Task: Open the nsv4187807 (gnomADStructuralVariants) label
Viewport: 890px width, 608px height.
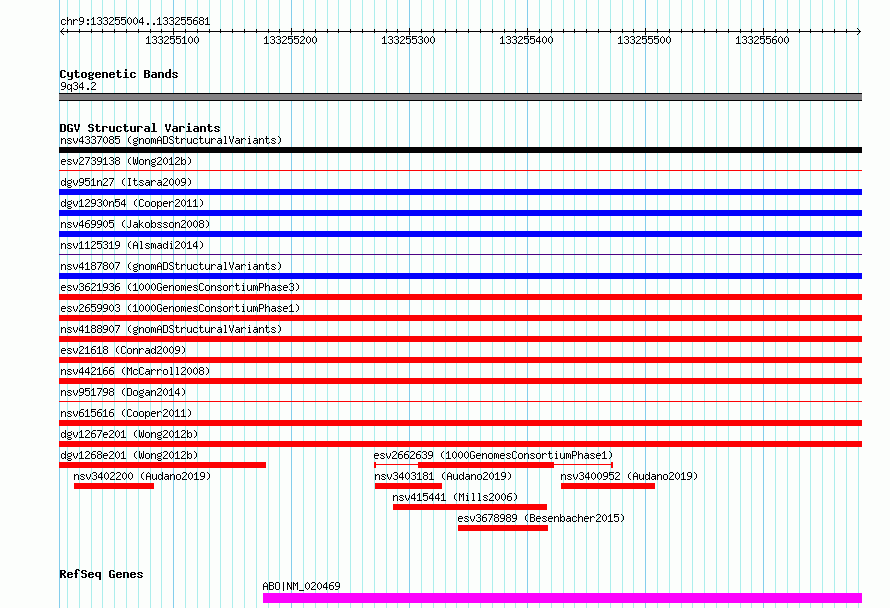Action: tap(171, 266)
